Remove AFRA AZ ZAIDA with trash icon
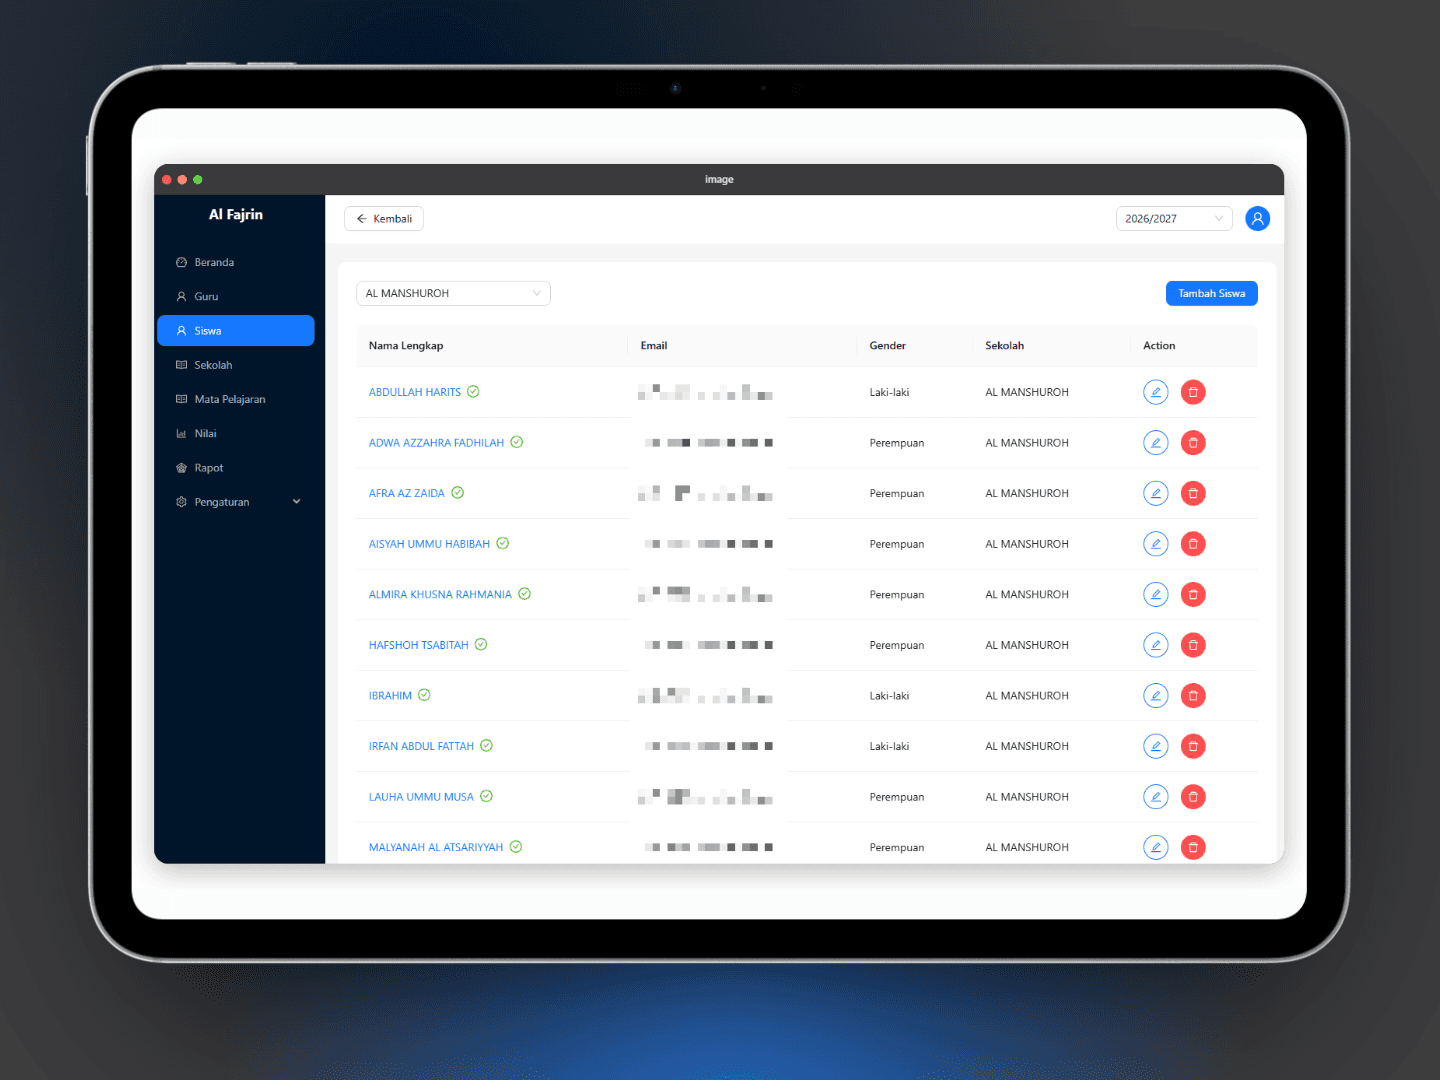Screen dimensions: 1440x1080 point(1193,493)
